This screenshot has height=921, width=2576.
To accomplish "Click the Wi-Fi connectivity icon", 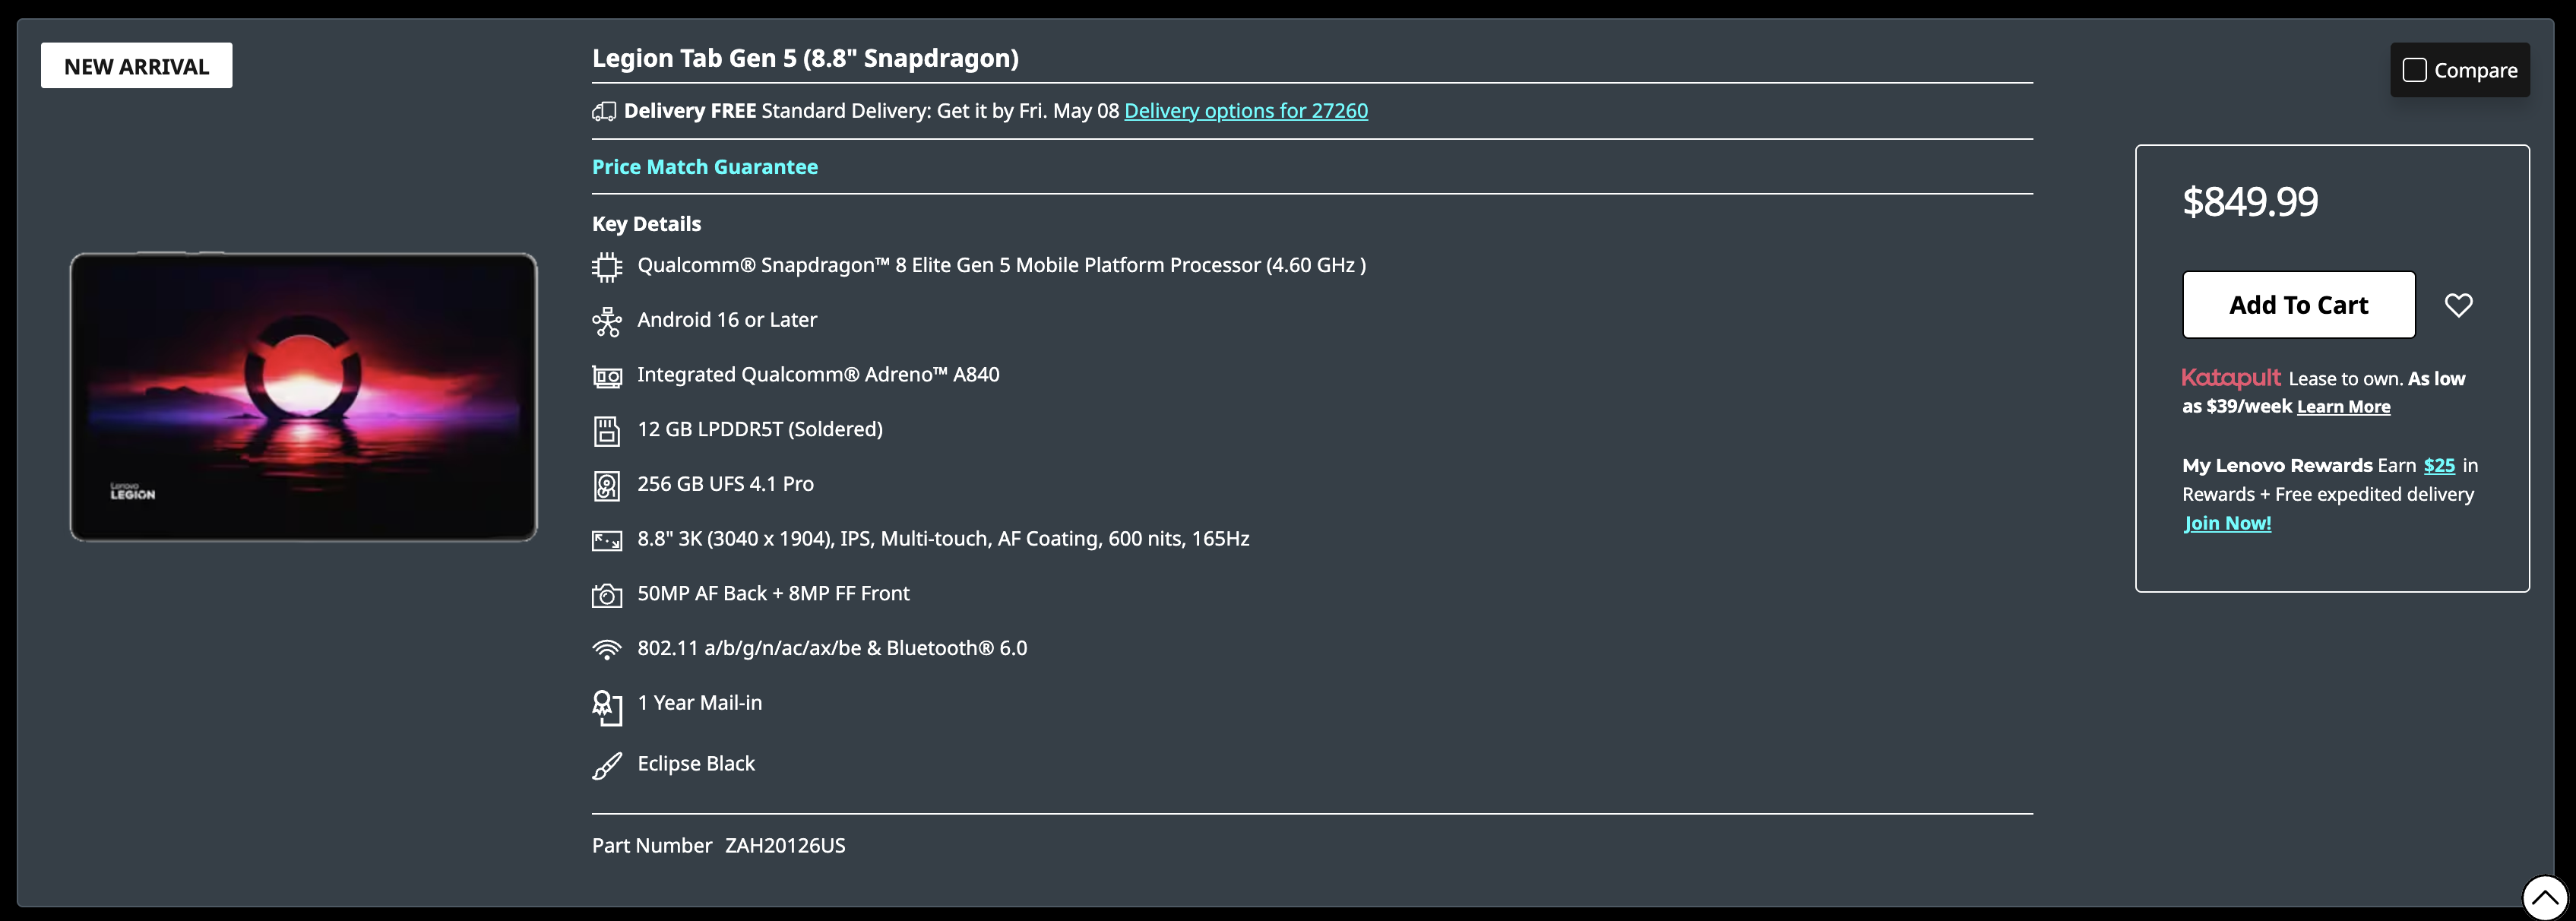I will pos(606,650).
